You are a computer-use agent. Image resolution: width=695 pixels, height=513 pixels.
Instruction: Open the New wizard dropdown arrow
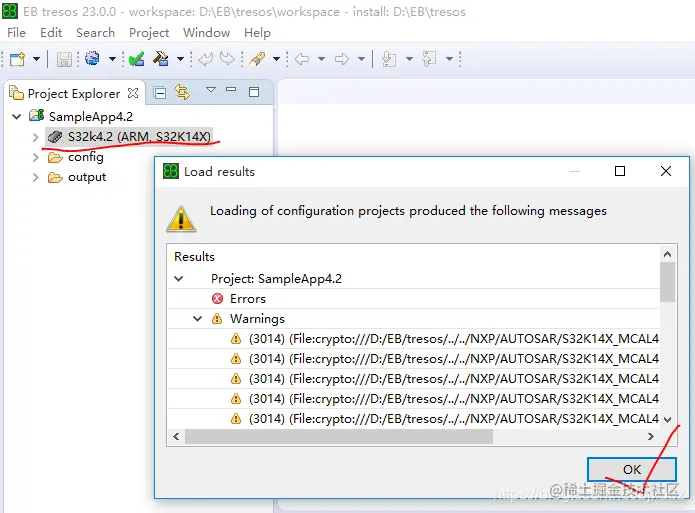click(x=36, y=59)
